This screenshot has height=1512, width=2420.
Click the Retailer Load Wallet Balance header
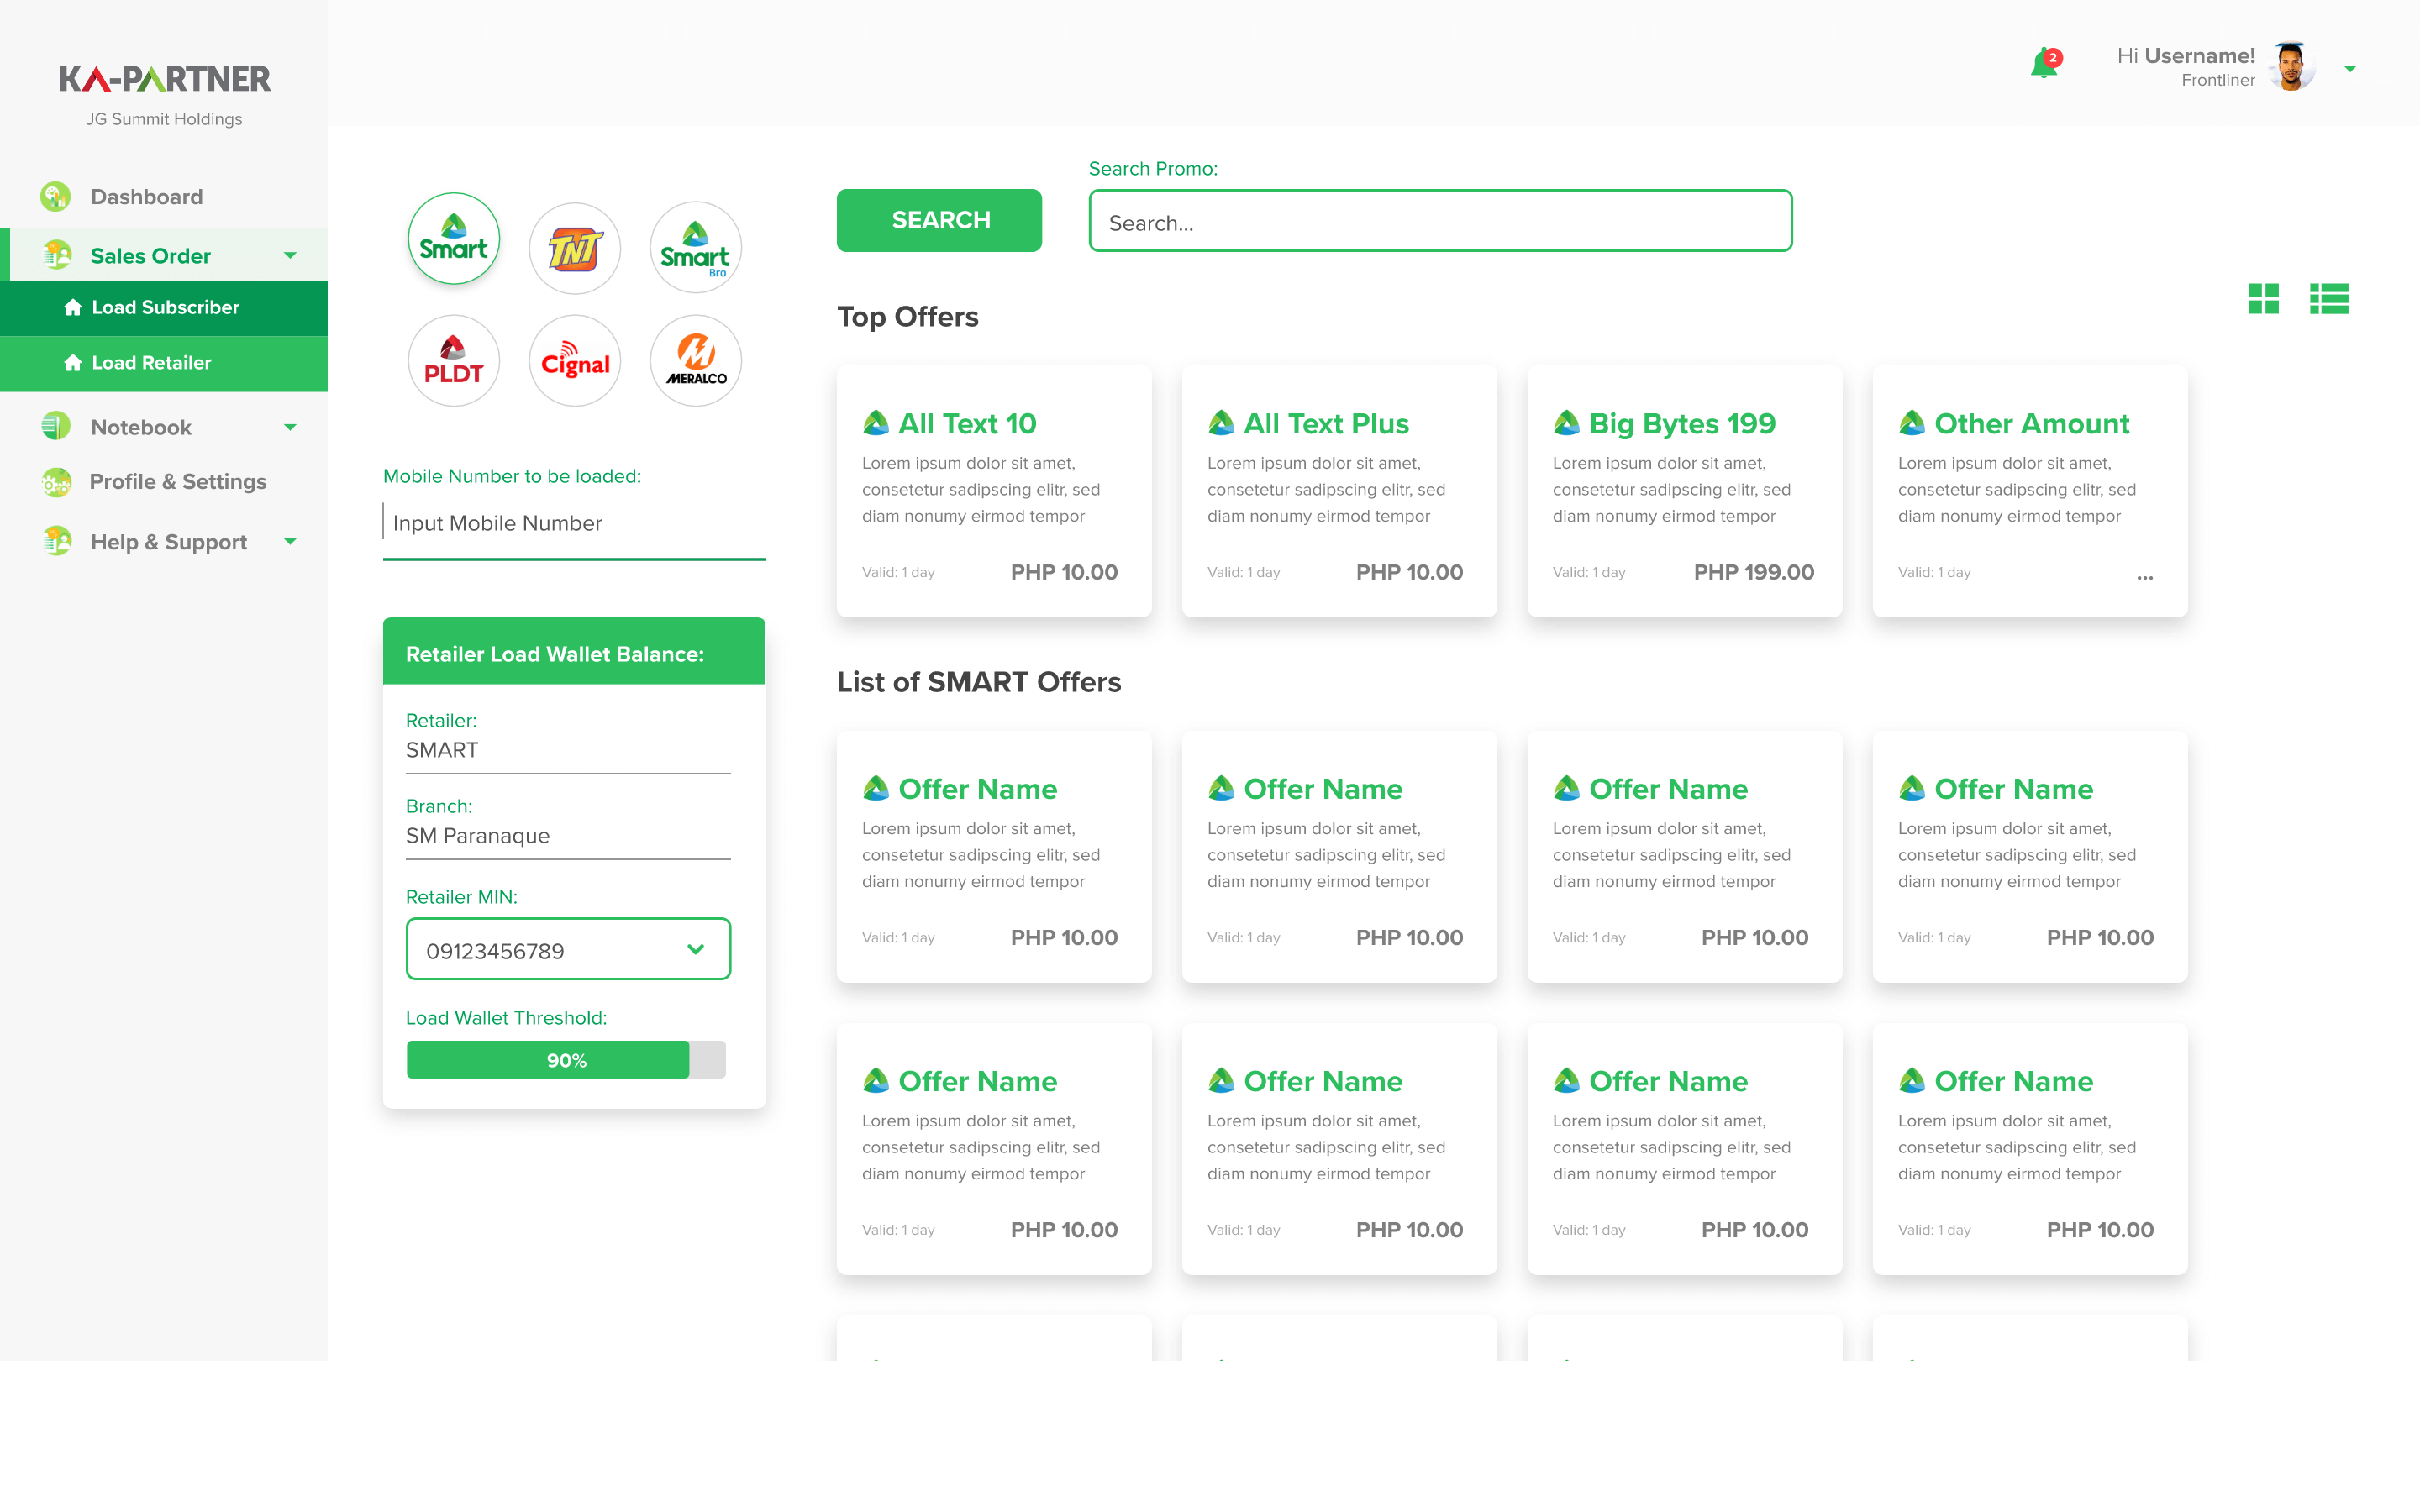coord(574,651)
